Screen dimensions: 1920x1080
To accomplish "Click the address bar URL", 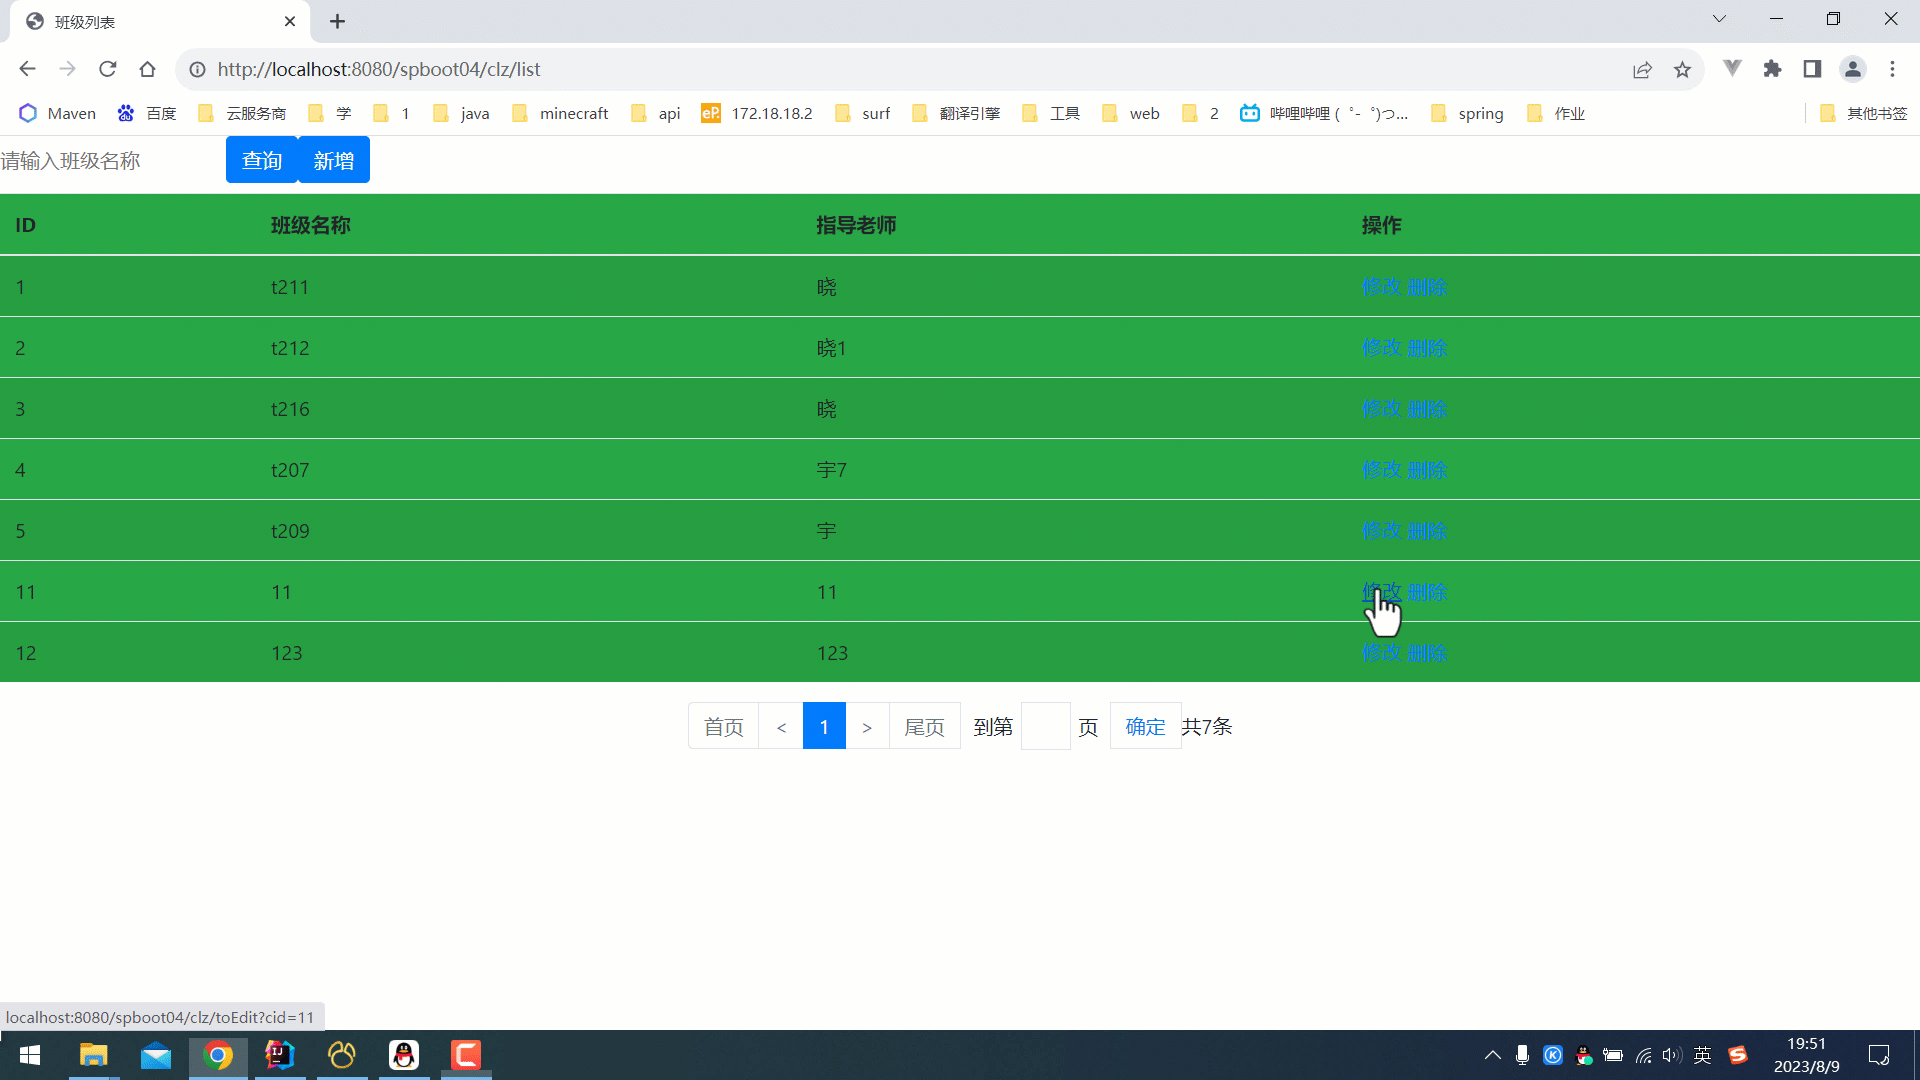I will (x=379, y=69).
